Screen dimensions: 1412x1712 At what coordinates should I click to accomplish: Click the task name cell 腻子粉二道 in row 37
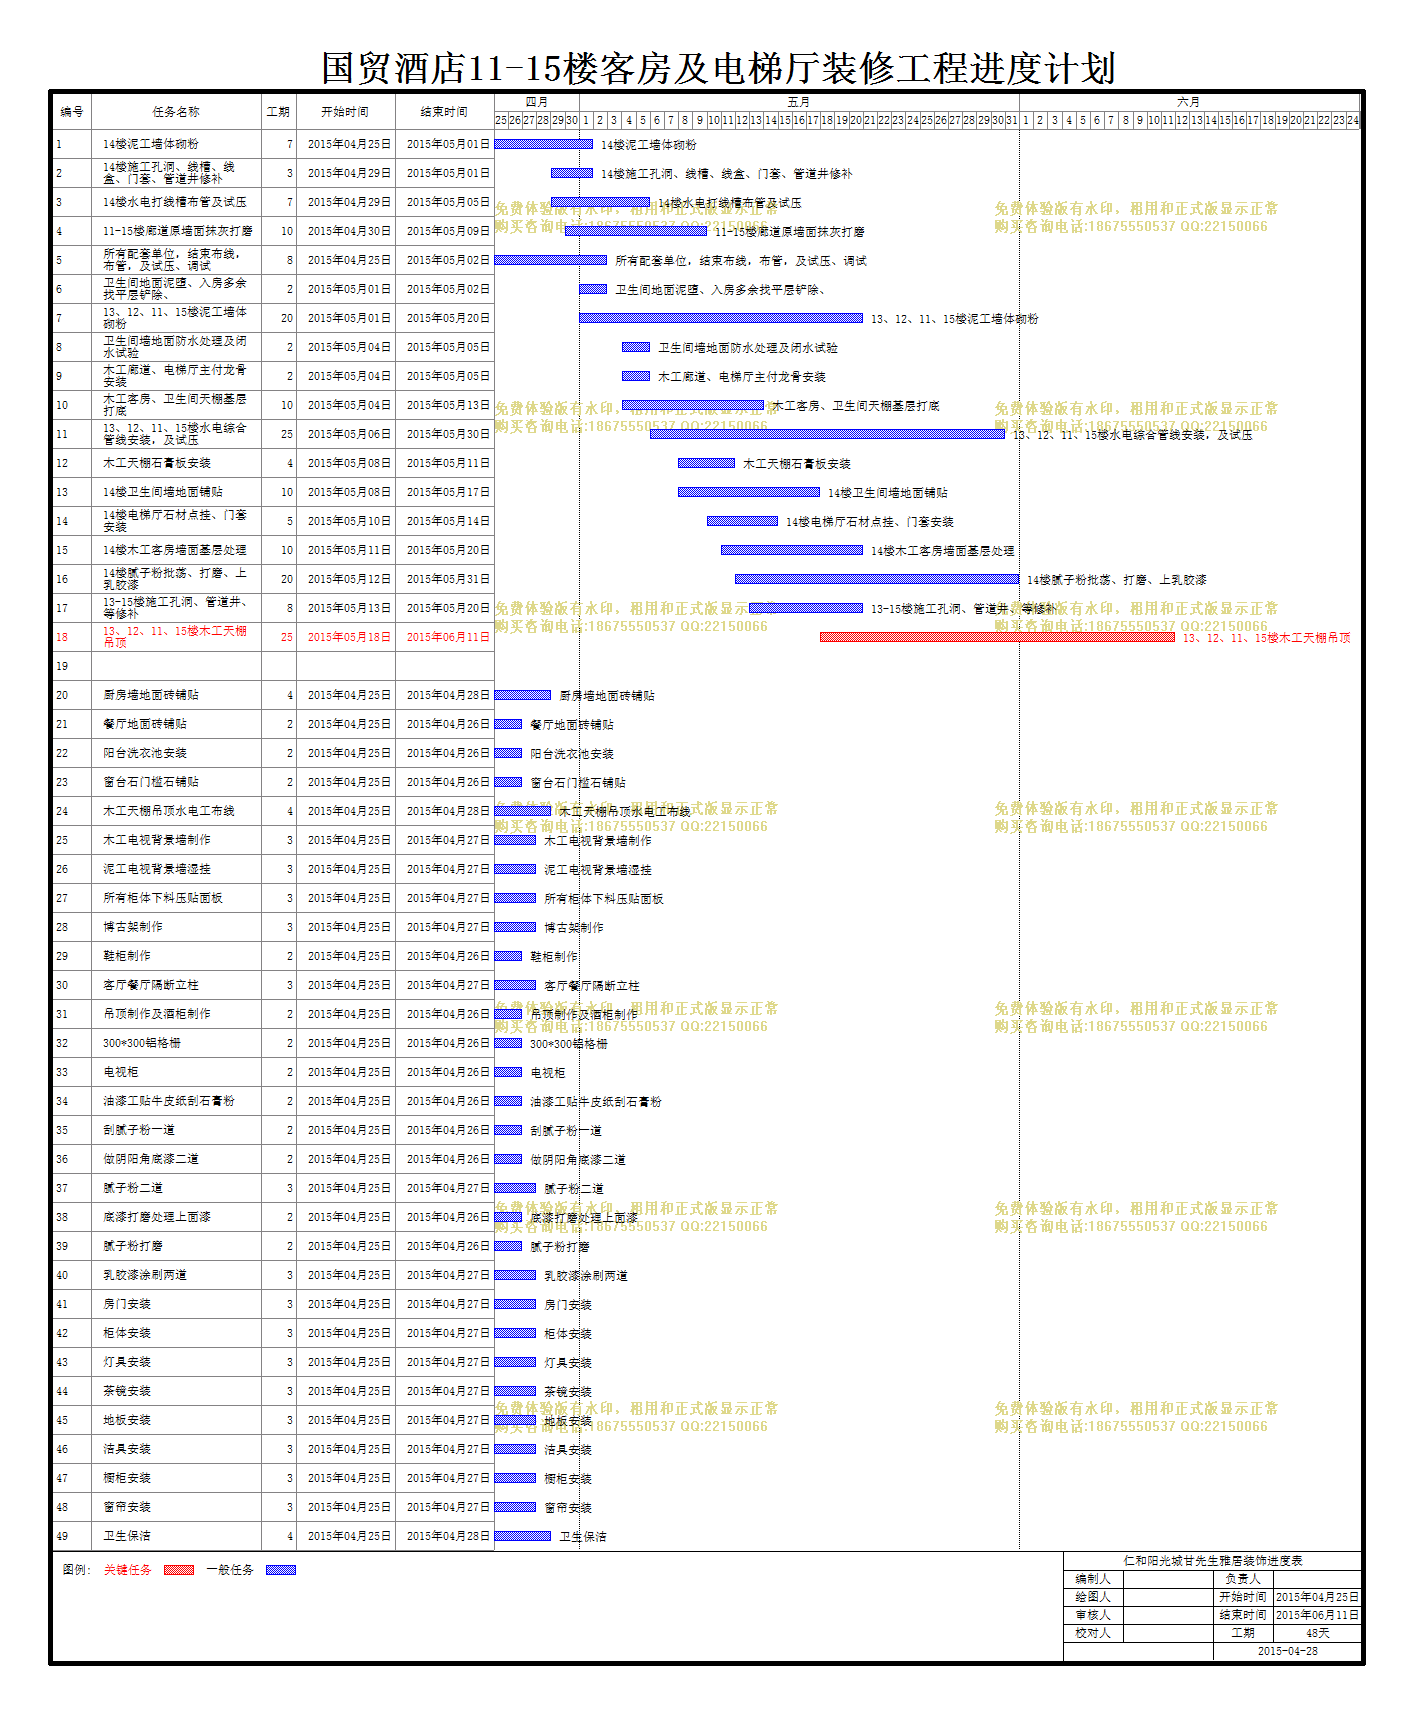[x=176, y=1188]
